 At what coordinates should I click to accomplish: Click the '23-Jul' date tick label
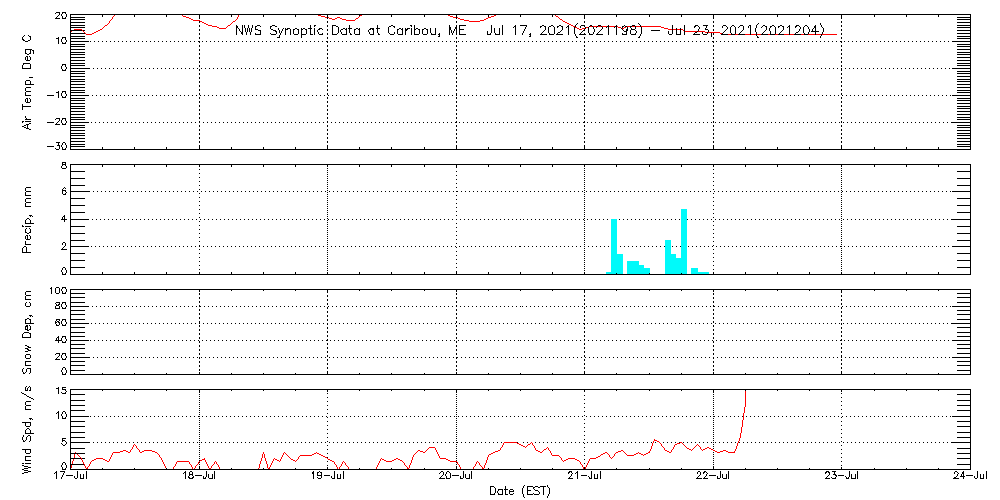click(x=842, y=476)
